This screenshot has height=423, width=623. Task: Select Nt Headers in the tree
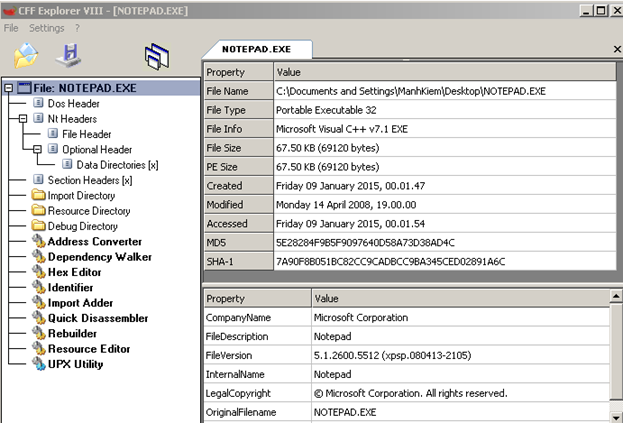point(72,119)
